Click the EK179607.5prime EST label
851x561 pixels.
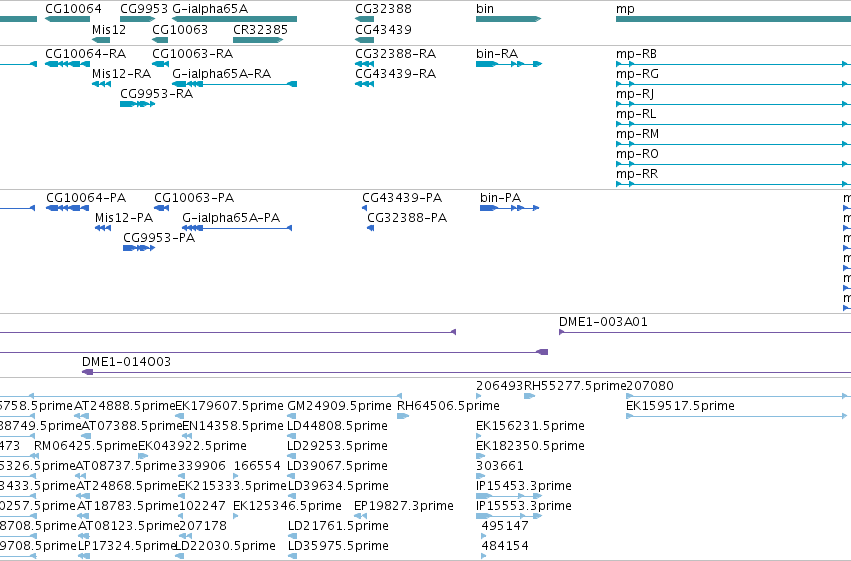pyautogui.click(x=230, y=406)
